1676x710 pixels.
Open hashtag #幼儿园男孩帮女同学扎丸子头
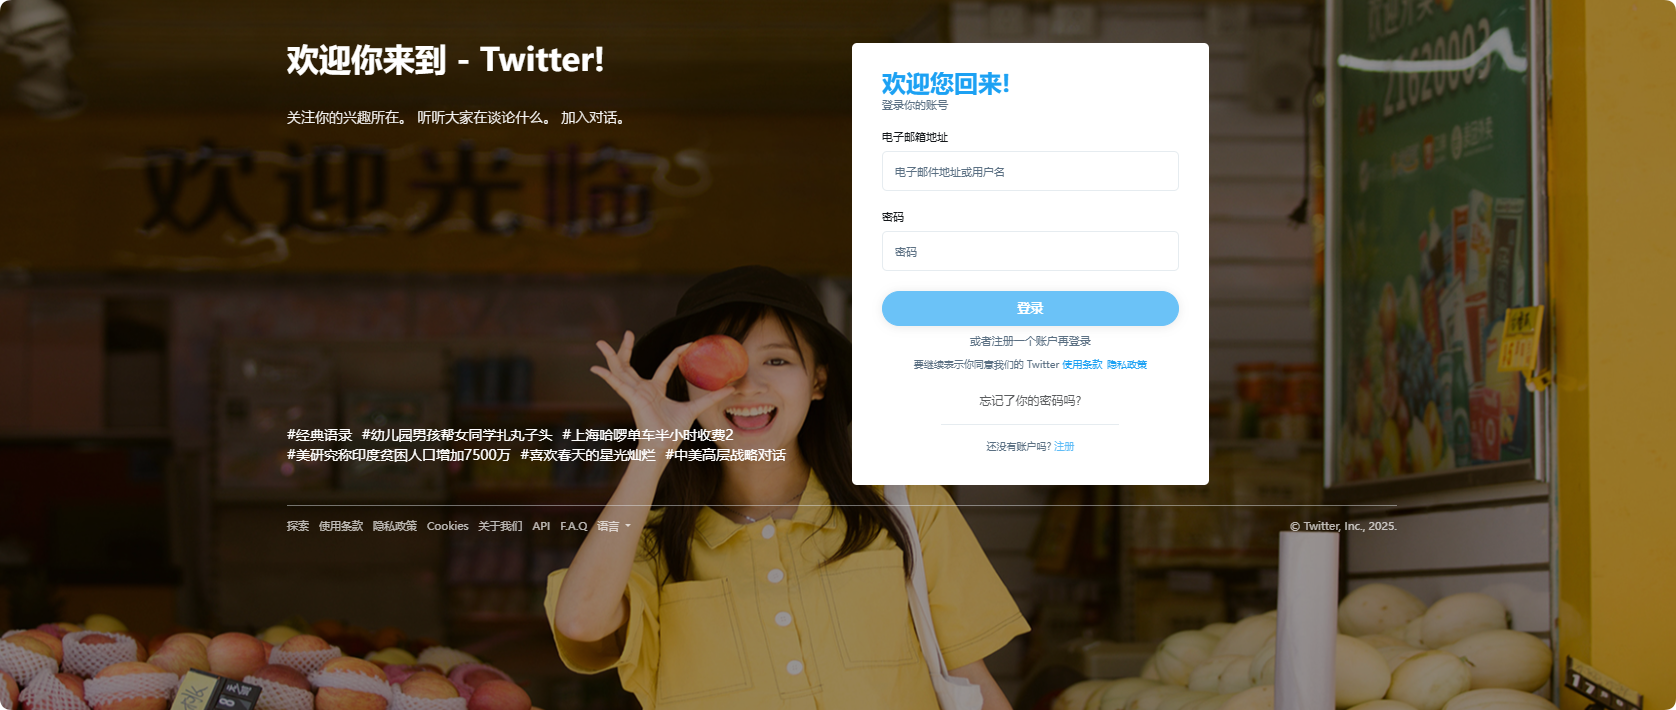pos(457,435)
